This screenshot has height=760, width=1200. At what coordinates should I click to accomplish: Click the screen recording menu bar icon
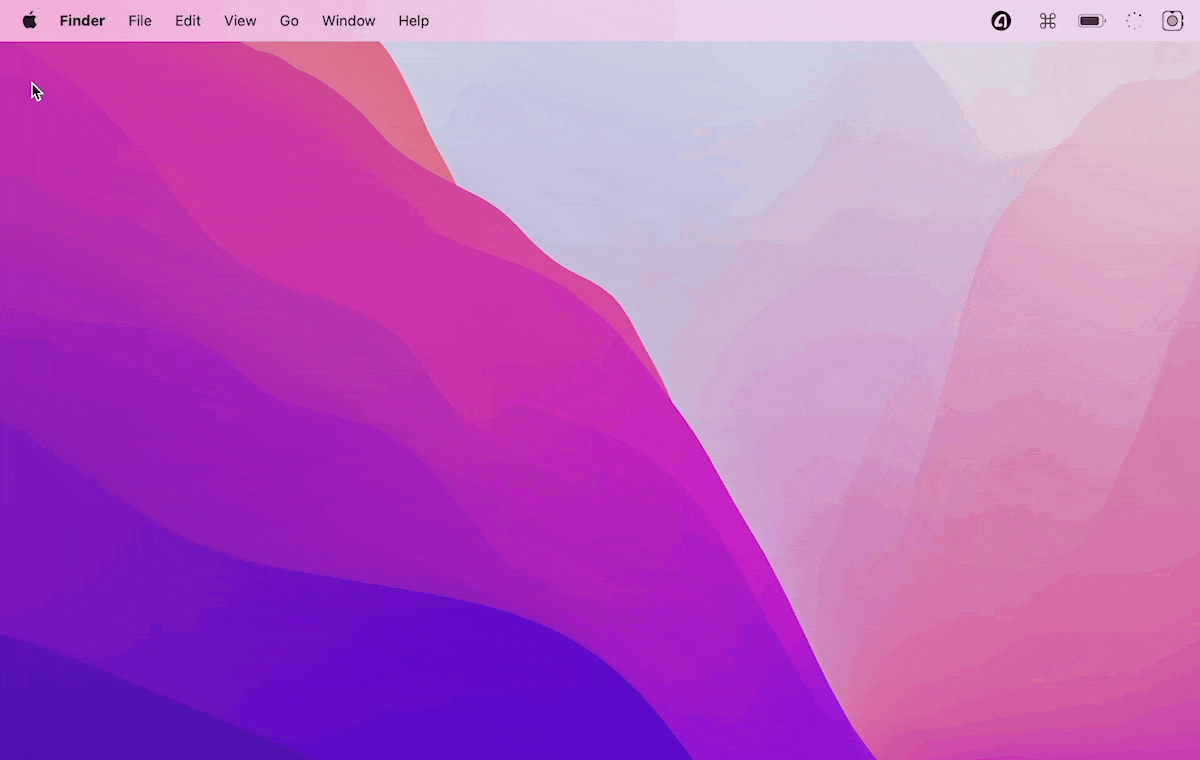pos(1173,21)
